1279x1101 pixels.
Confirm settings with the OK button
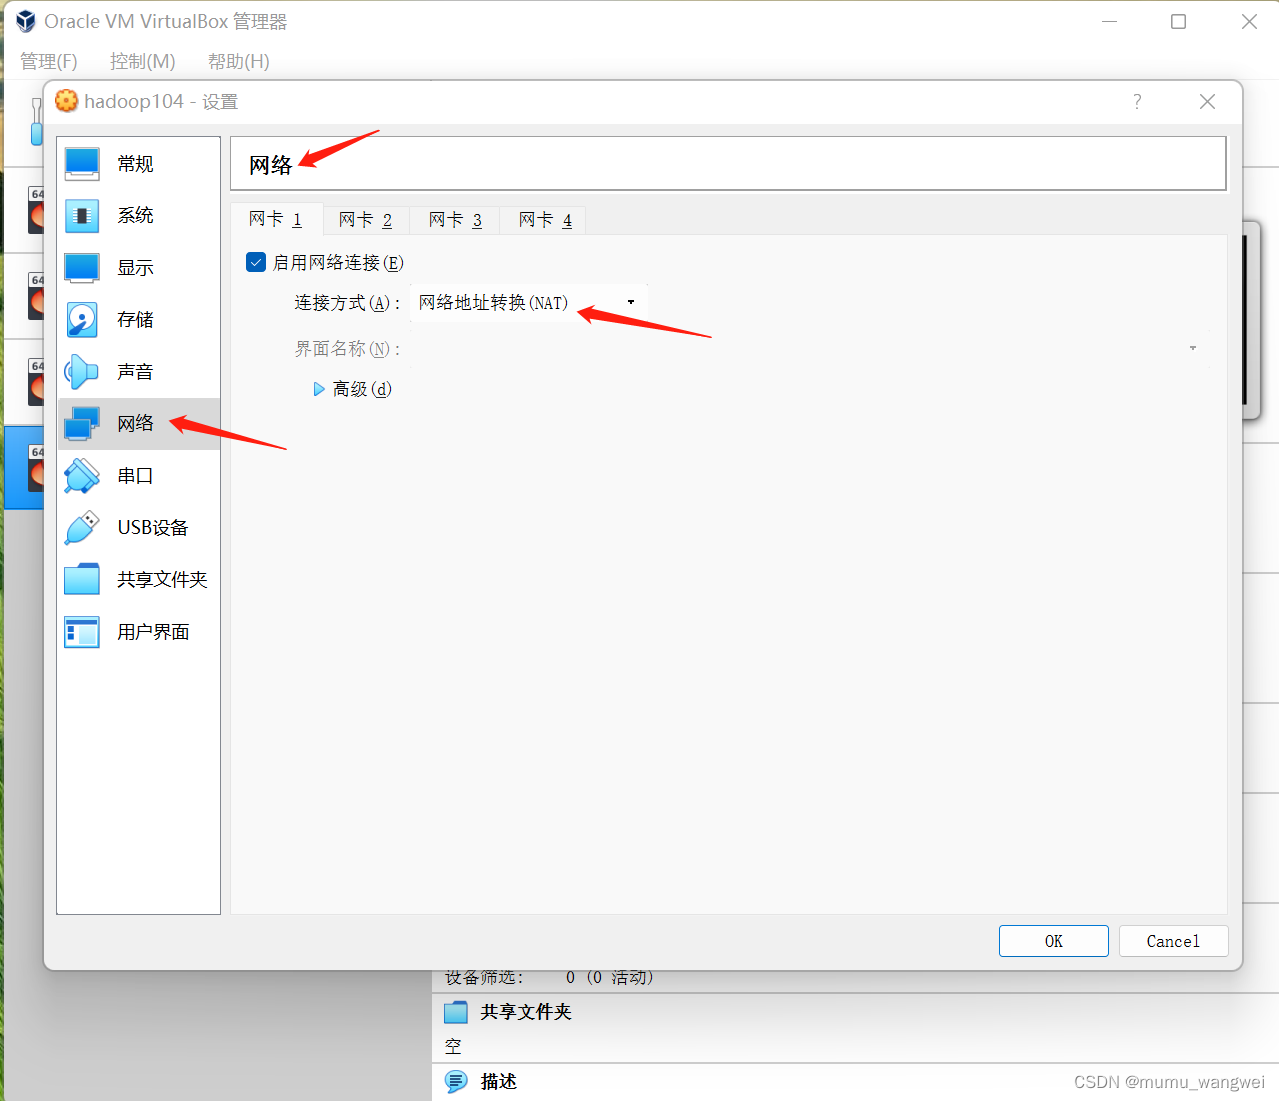point(1053,941)
